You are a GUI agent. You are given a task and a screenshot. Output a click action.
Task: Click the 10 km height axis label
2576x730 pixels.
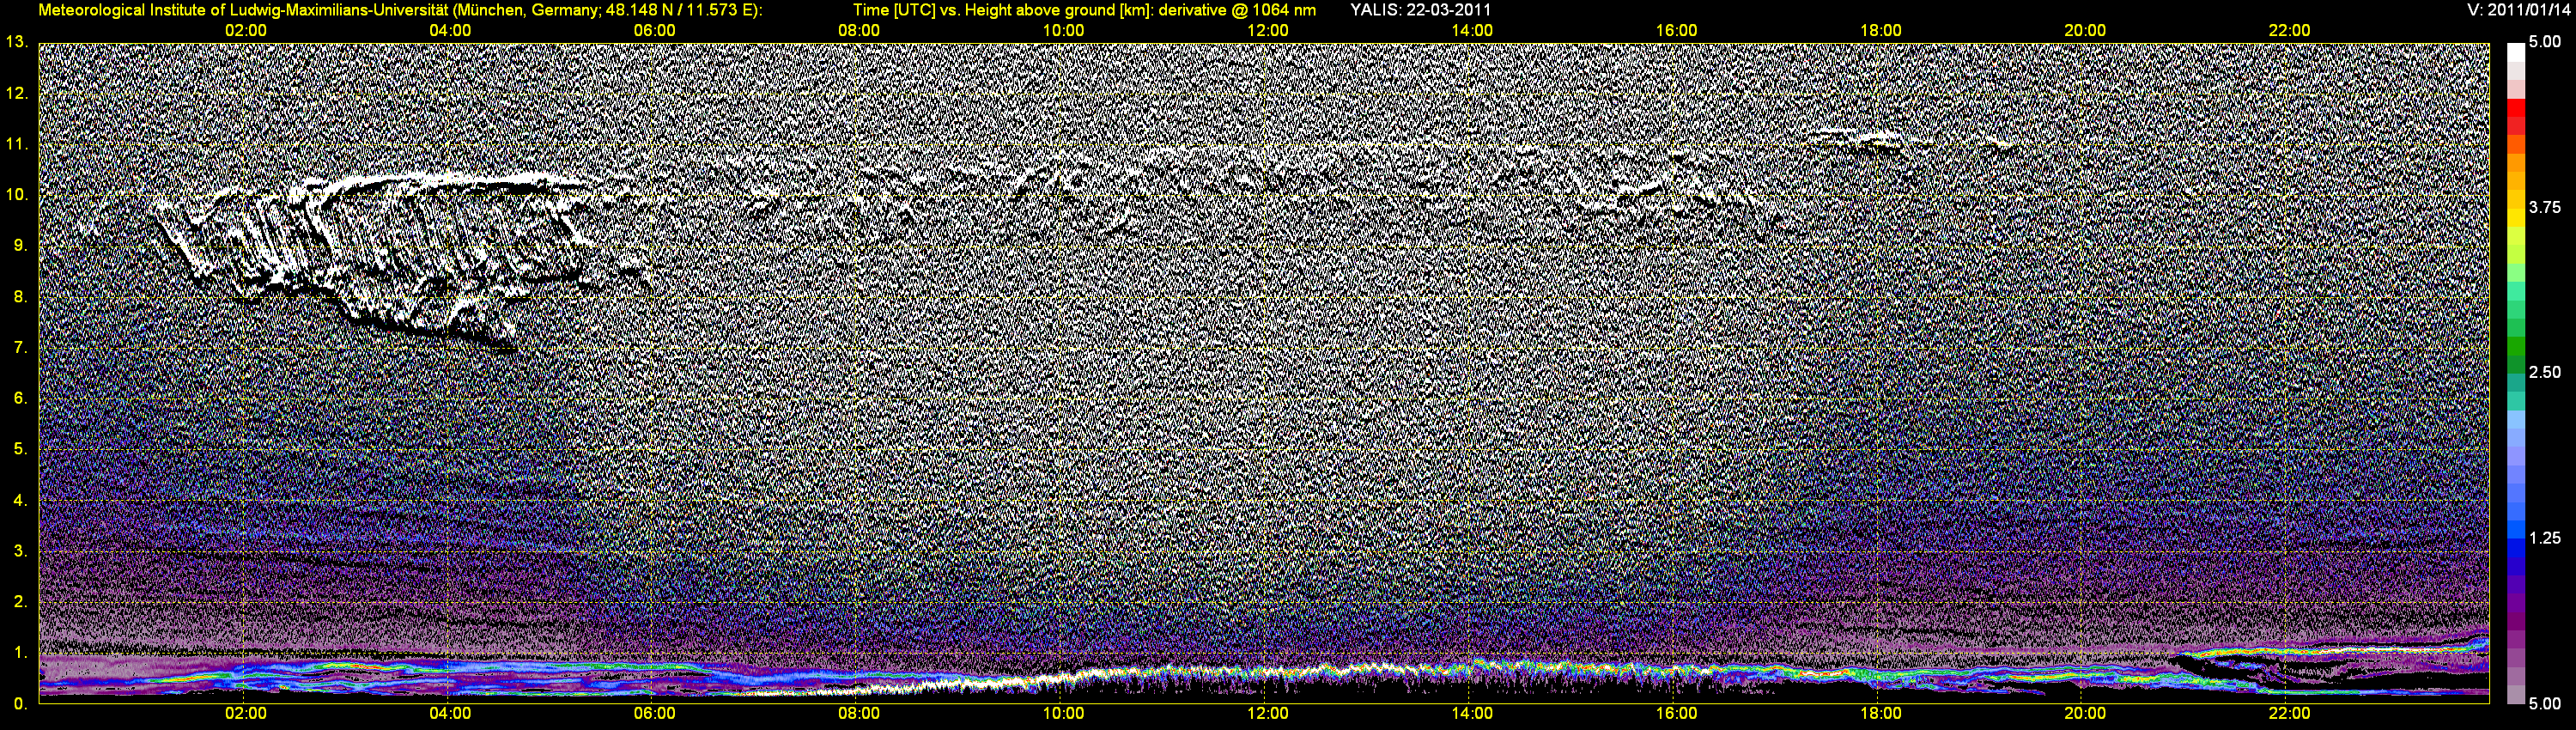pos(17,195)
